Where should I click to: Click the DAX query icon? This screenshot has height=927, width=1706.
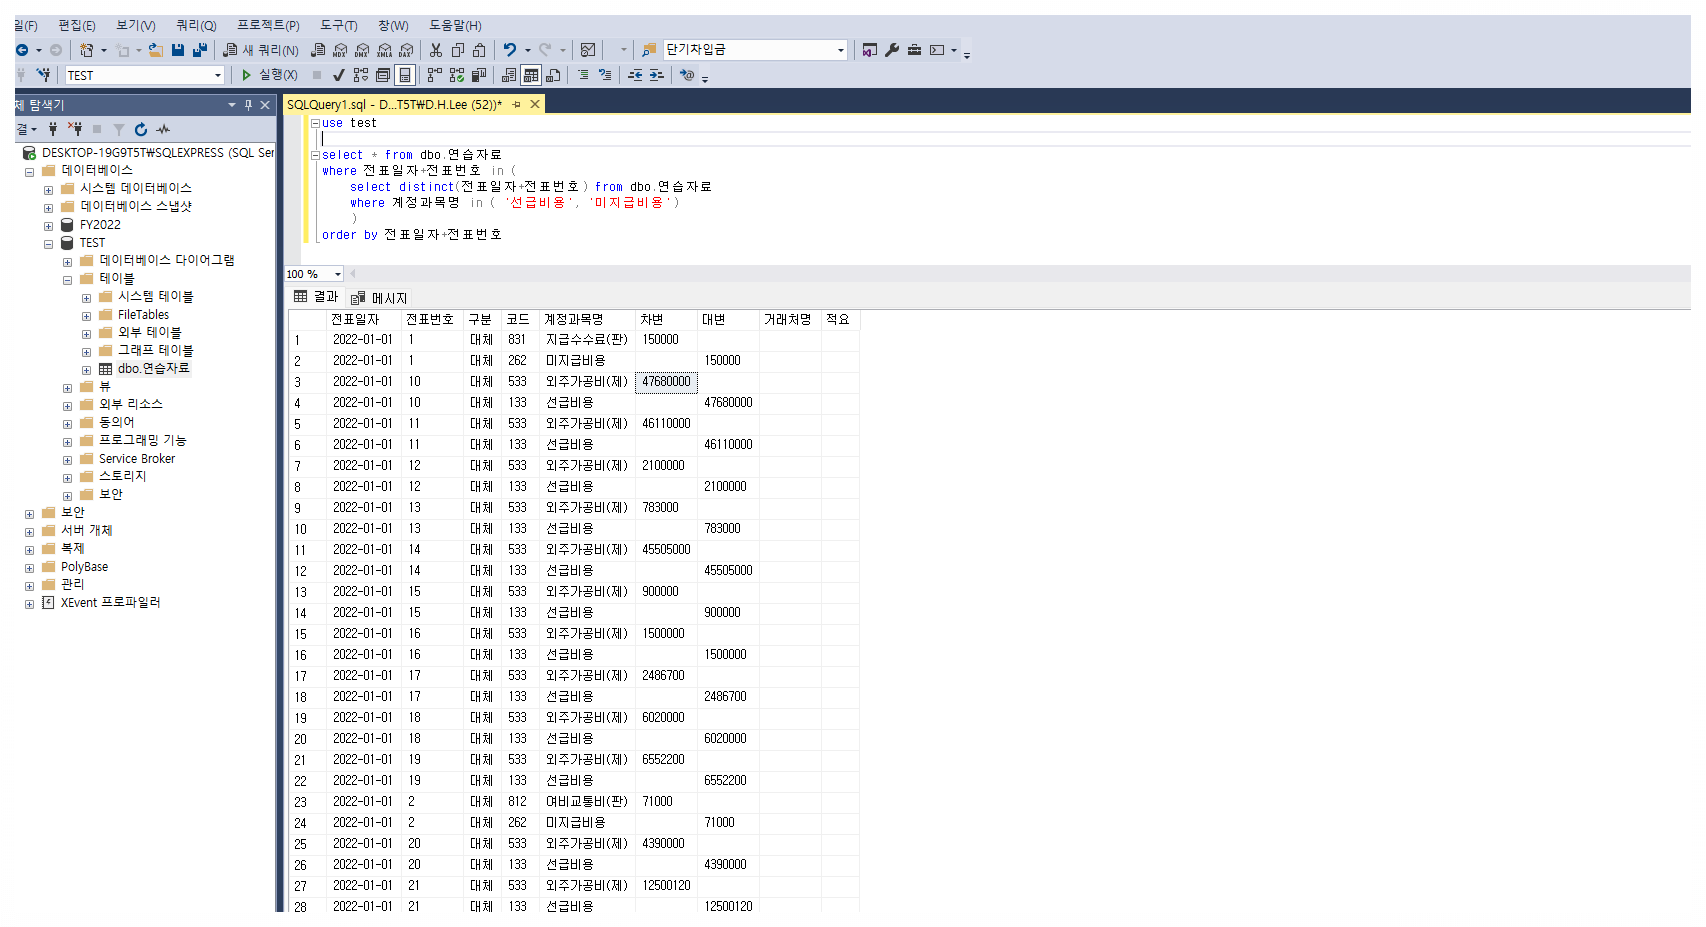(x=406, y=50)
